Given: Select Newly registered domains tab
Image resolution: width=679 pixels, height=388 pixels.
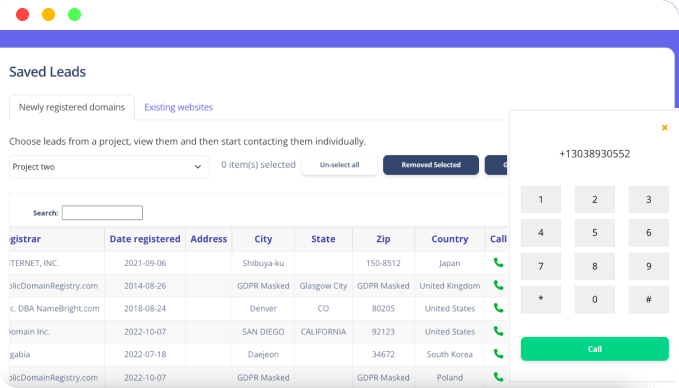Looking at the screenshot, I should (72, 107).
